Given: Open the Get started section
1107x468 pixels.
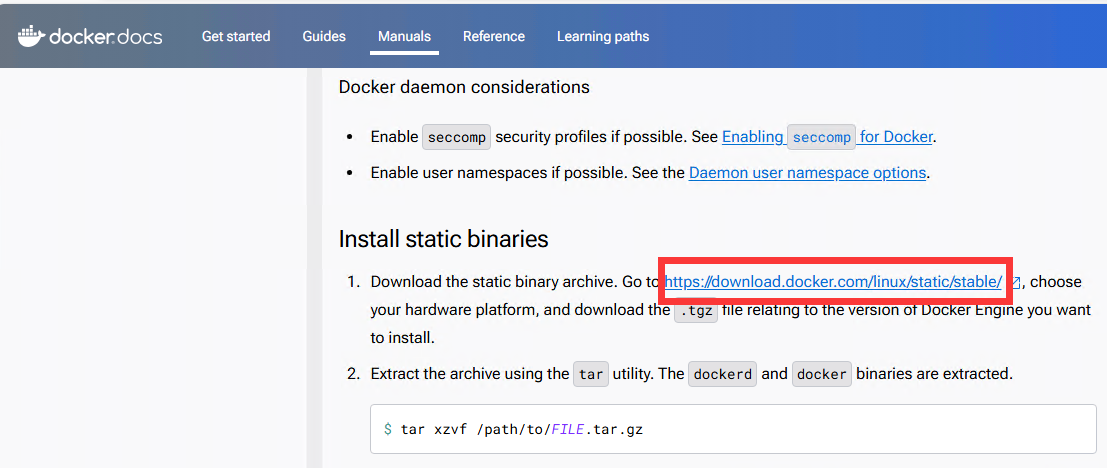Looking at the screenshot, I should (236, 36).
